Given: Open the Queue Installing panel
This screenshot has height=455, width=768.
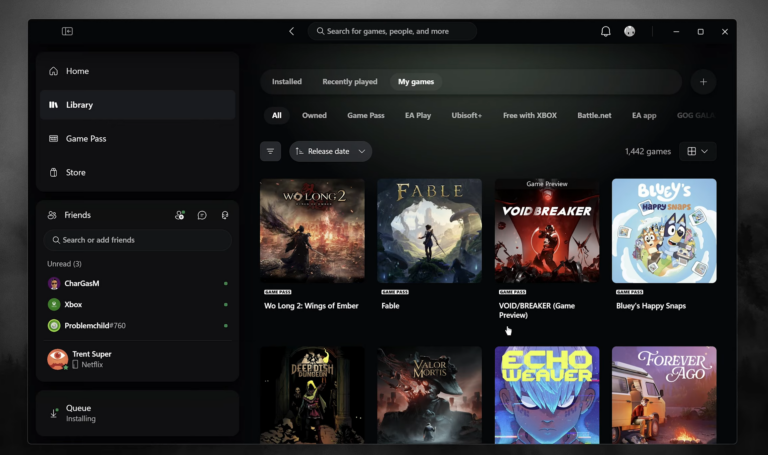Looking at the screenshot, I should [138, 413].
